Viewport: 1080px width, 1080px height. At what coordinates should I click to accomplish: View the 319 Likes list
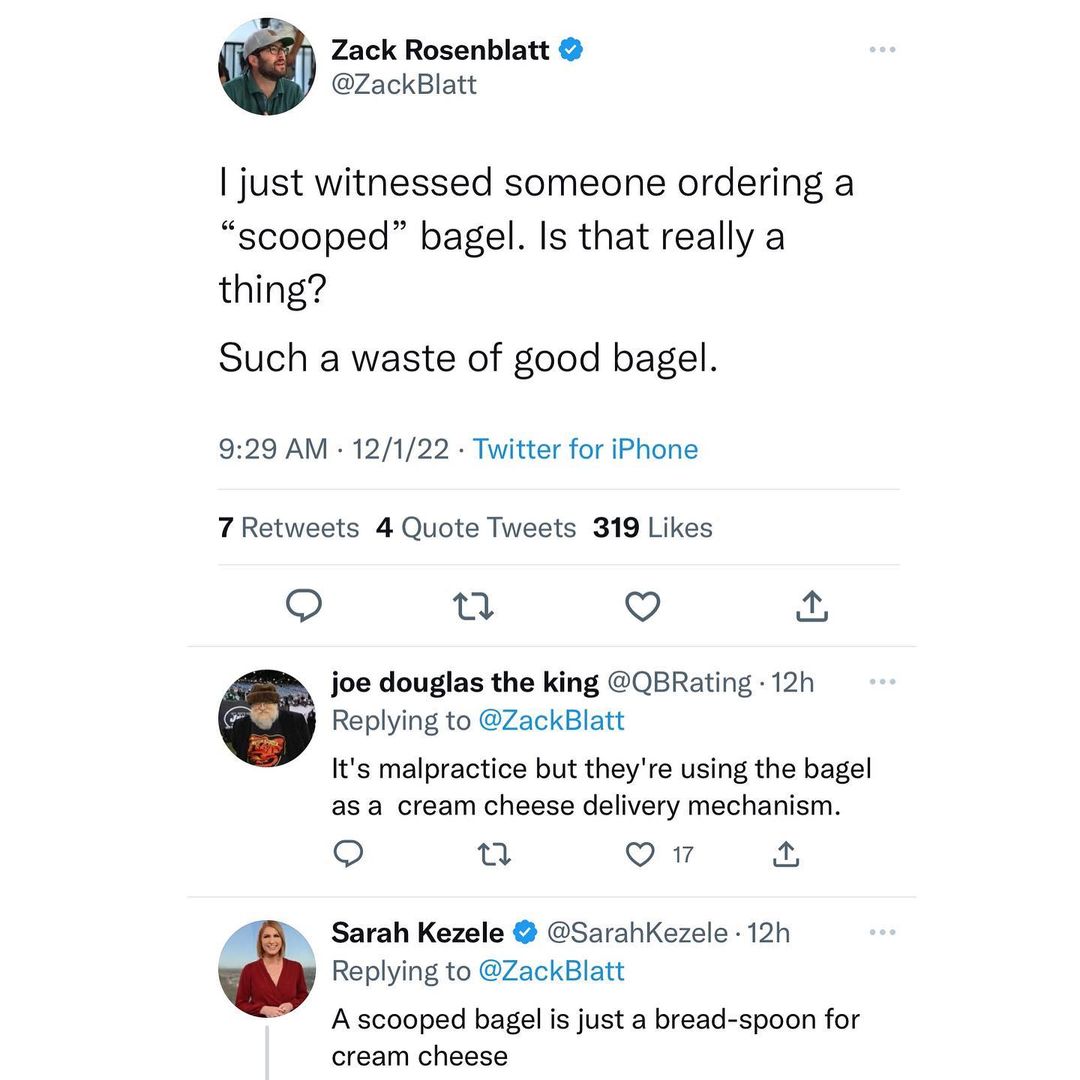[x=652, y=527]
